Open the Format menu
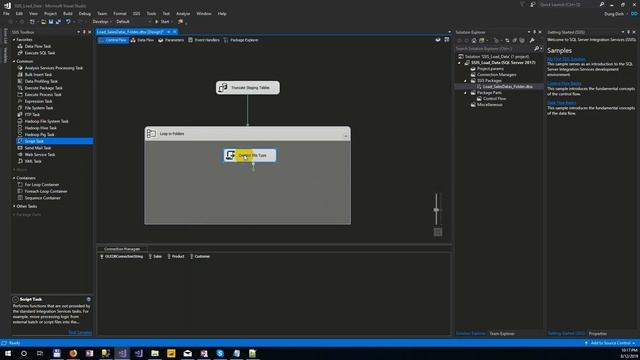The width and height of the screenshot is (640, 360). pos(120,13)
